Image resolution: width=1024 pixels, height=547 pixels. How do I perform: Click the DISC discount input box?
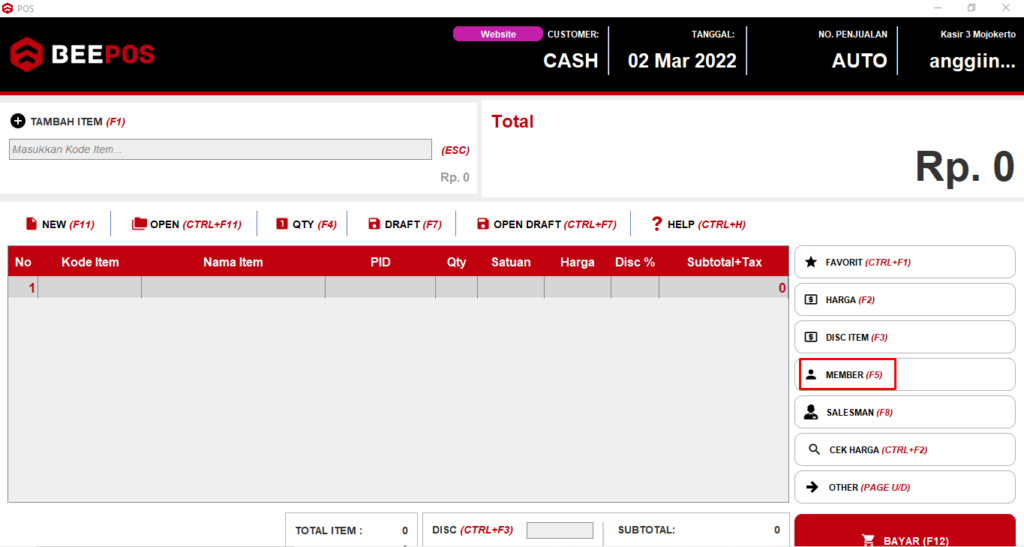(x=559, y=530)
